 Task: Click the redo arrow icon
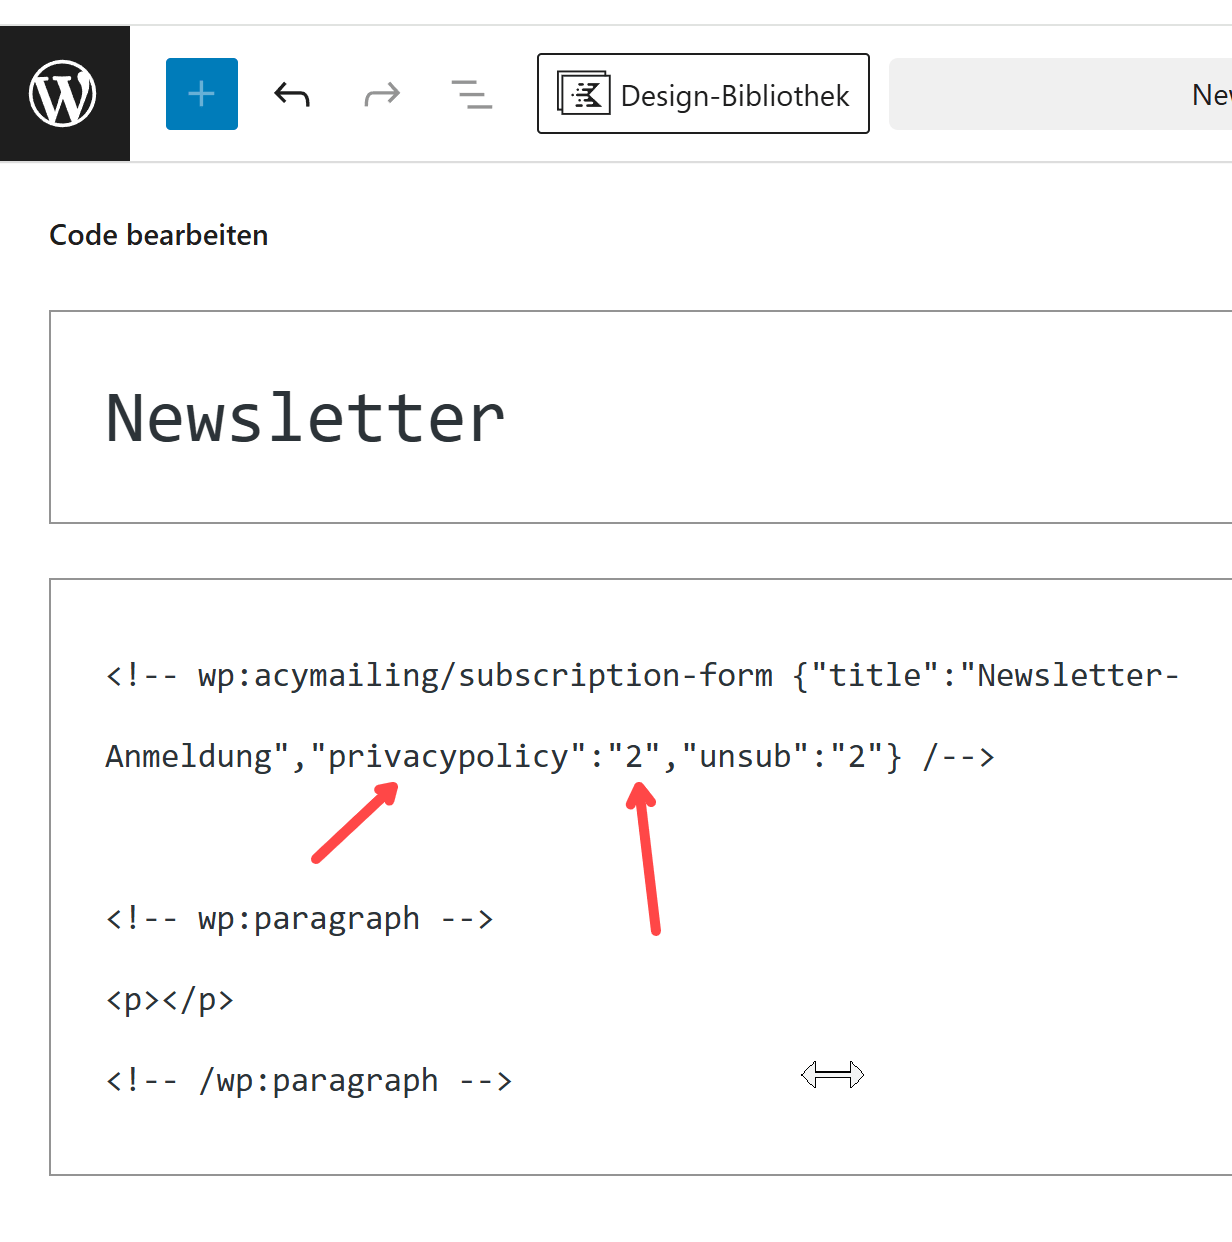[x=381, y=94]
